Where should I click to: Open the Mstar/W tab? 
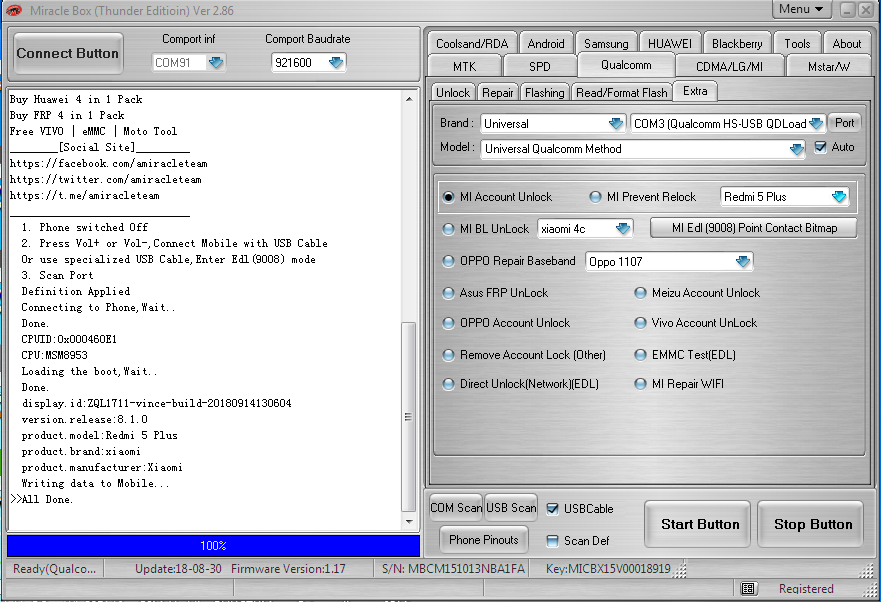[x=829, y=66]
